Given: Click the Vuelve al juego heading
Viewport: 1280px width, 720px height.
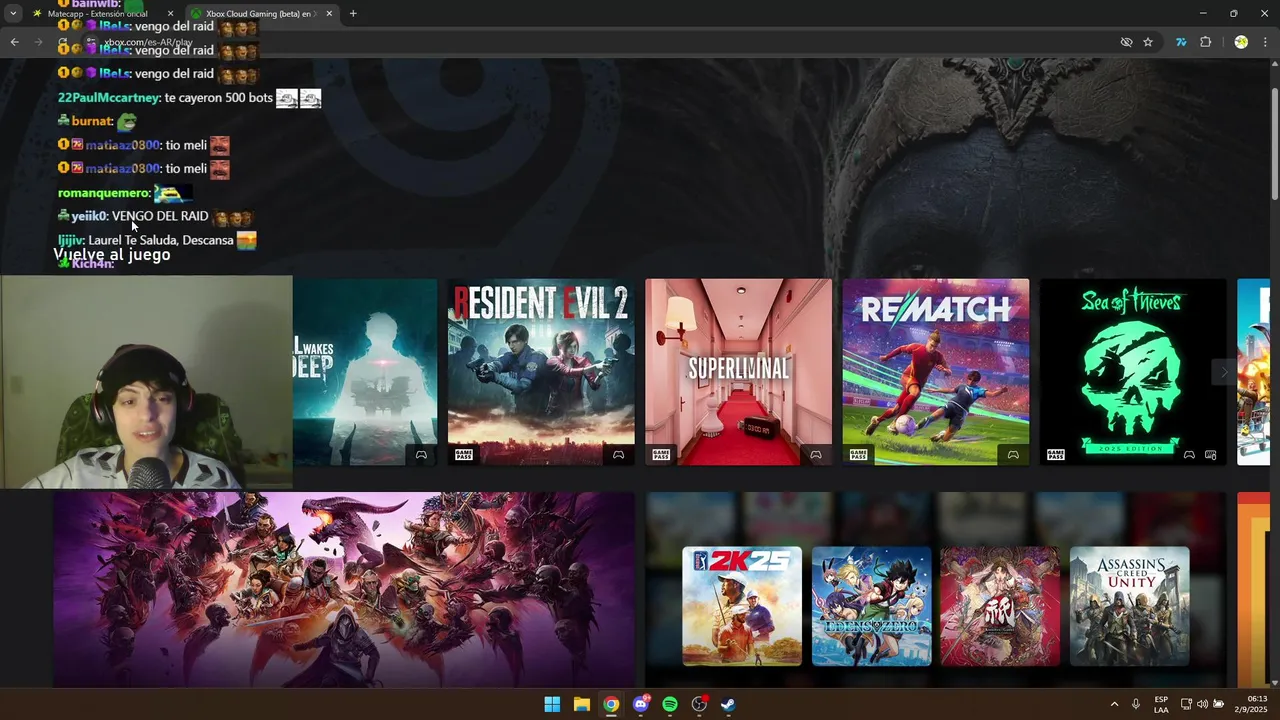Looking at the screenshot, I should coord(112,255).
